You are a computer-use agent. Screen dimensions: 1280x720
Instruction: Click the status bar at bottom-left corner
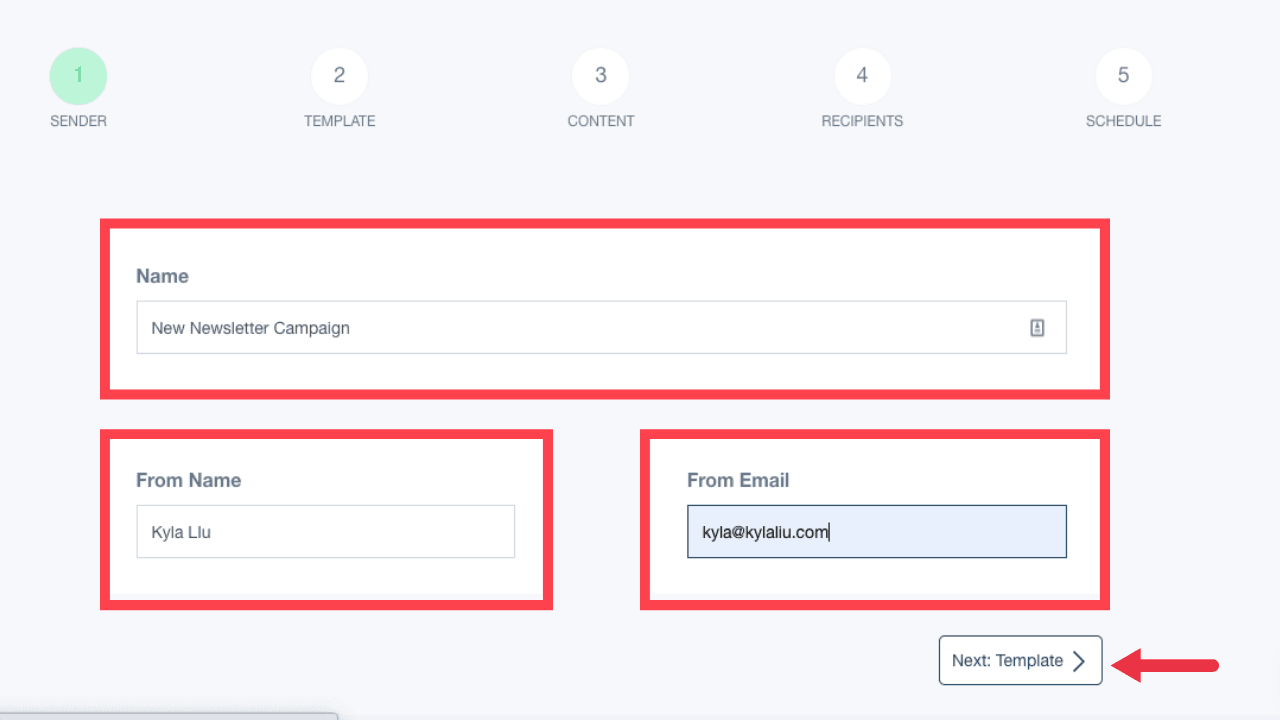pyautogui.click(x=168, y=715)
